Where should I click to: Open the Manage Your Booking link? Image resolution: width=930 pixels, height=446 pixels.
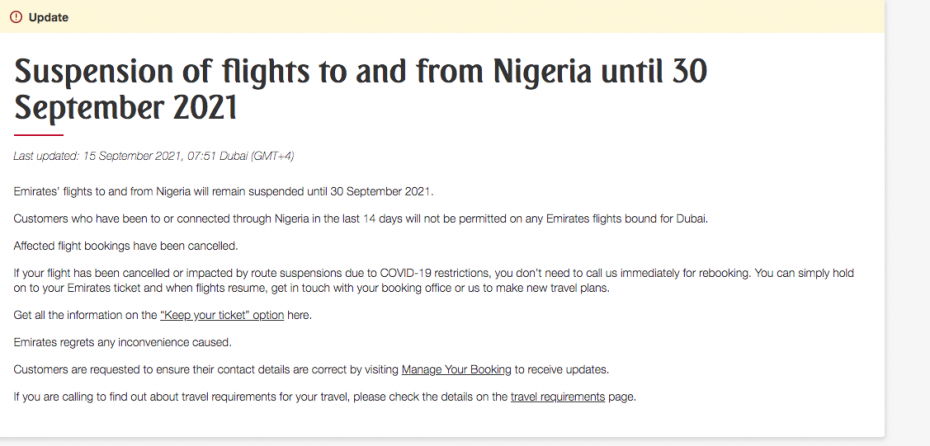456,370
